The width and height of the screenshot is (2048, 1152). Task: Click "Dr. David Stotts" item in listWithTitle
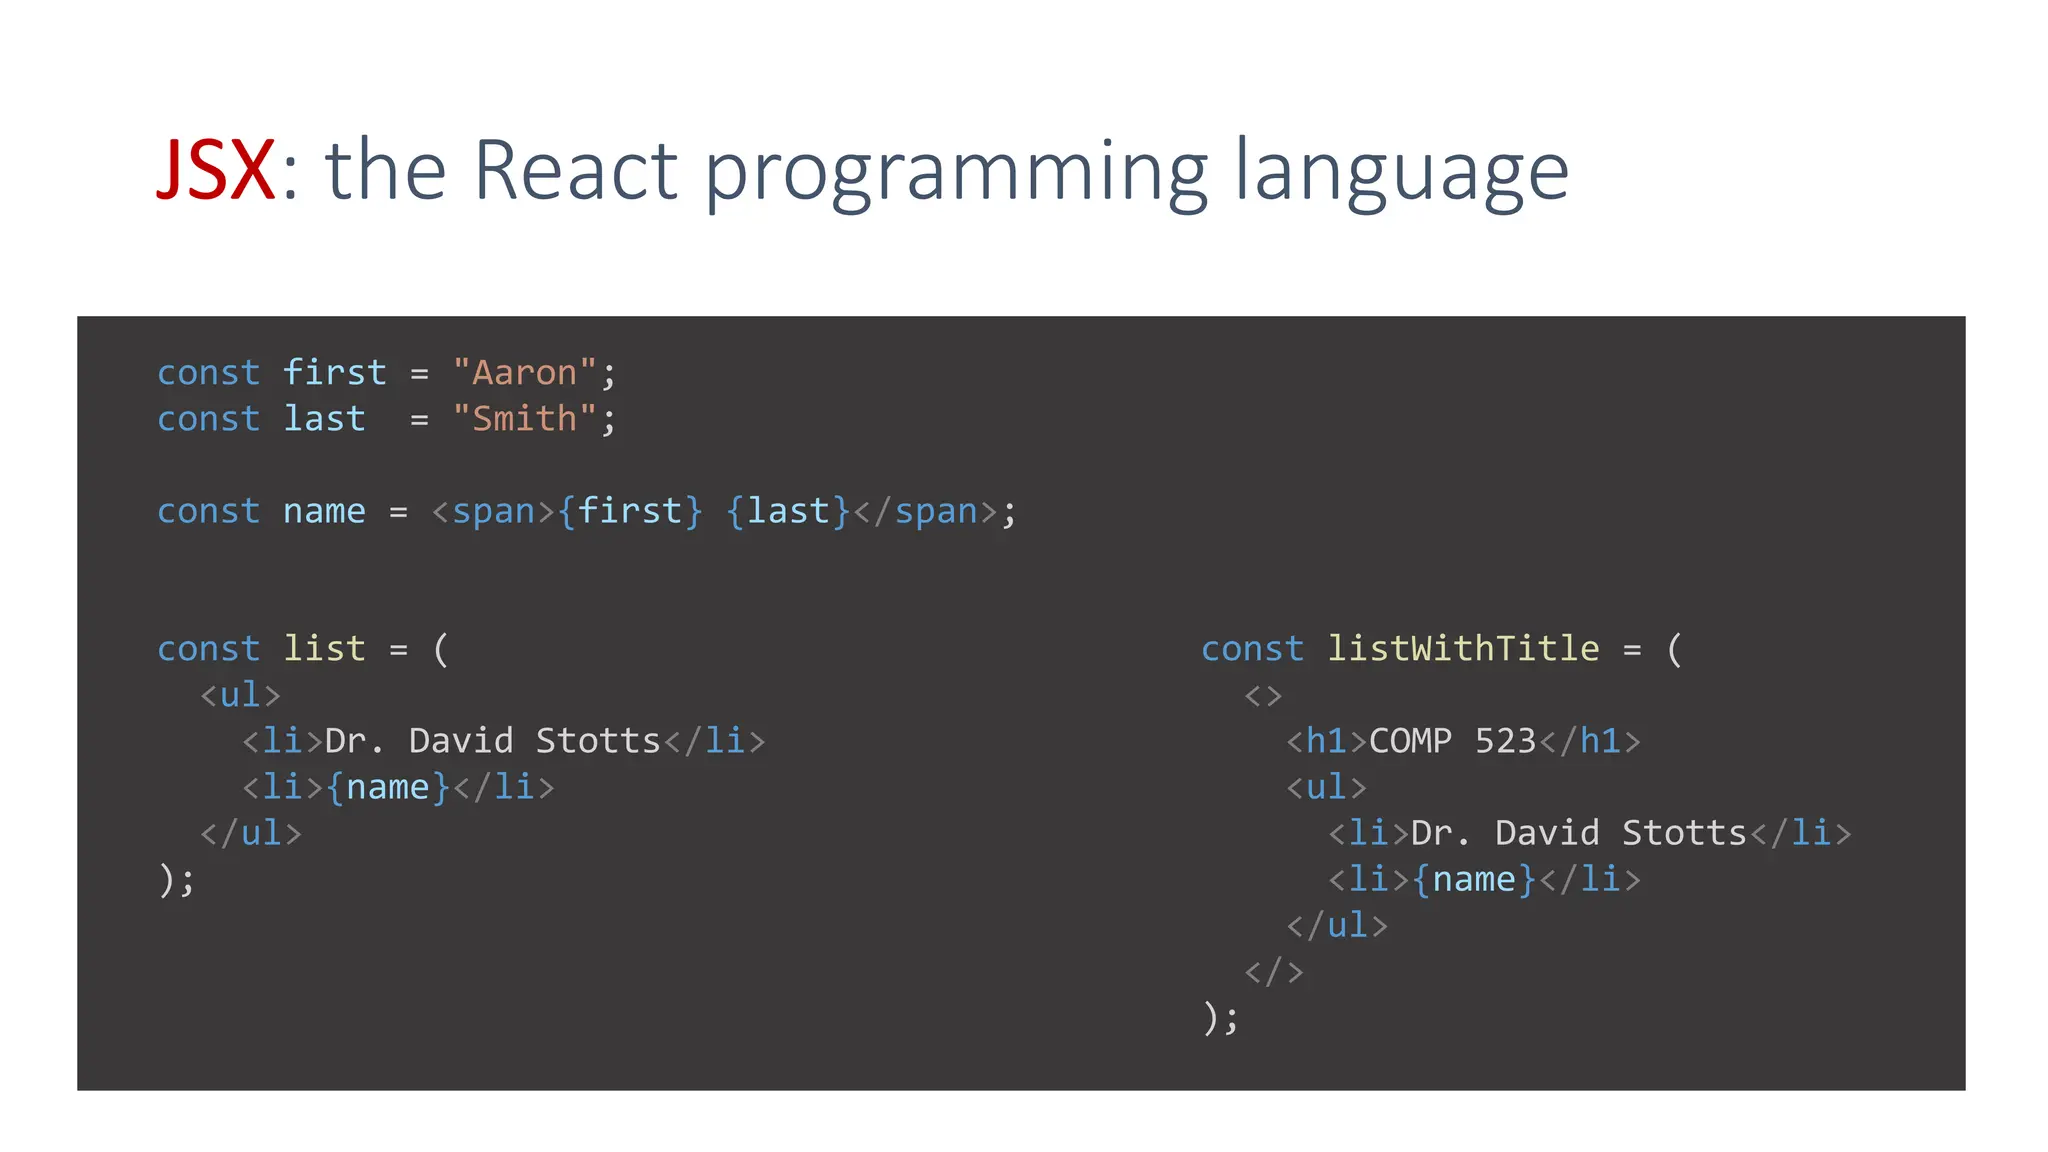[1590, 833]
